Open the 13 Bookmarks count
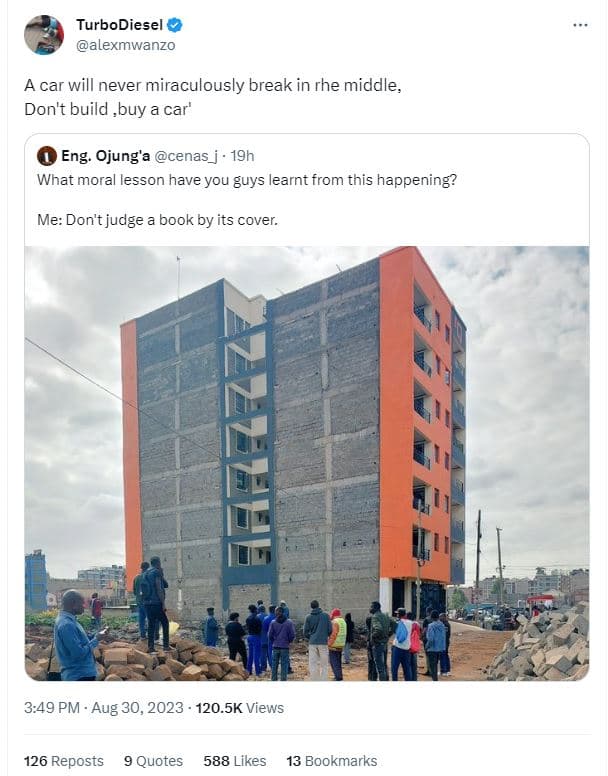 [331, 761]
